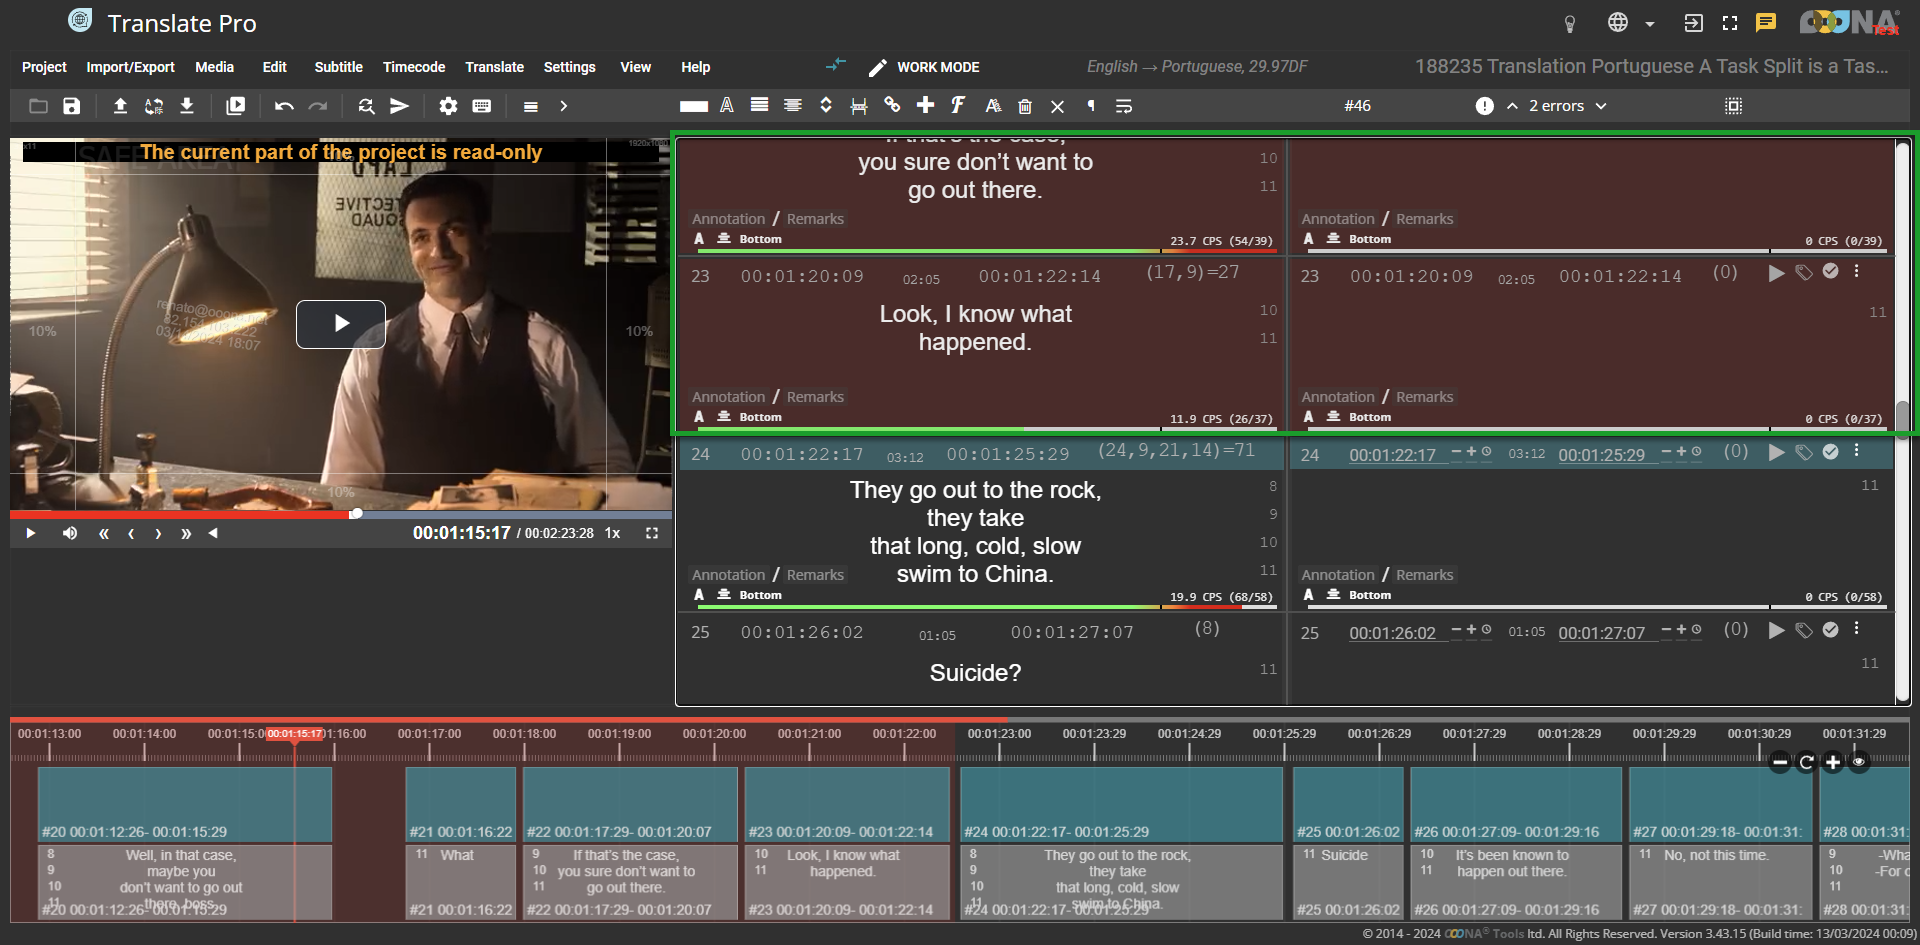This screenshot has width=1920, height=945.
Task: Click the delete subtitle trash icon
Action: click(1025, 106)
